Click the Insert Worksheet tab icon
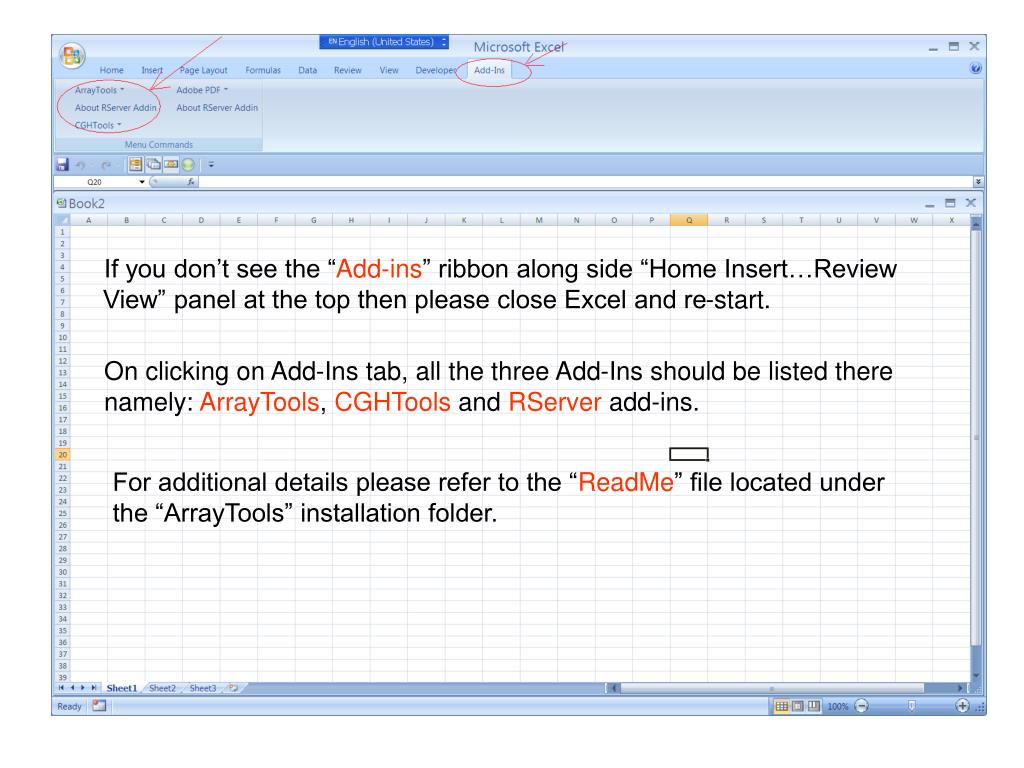This screenshot has width=1024, height=768. [x=232, y=688]
